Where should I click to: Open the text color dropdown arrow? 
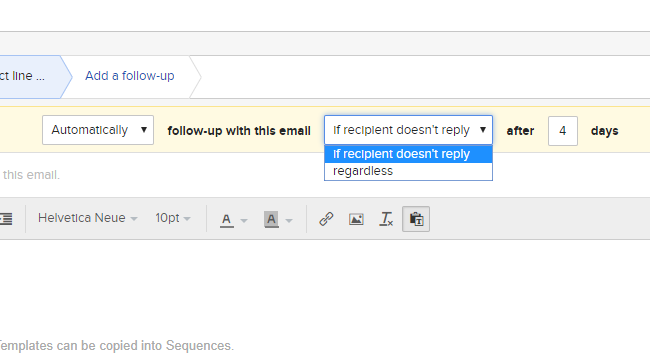click(244, 221)
